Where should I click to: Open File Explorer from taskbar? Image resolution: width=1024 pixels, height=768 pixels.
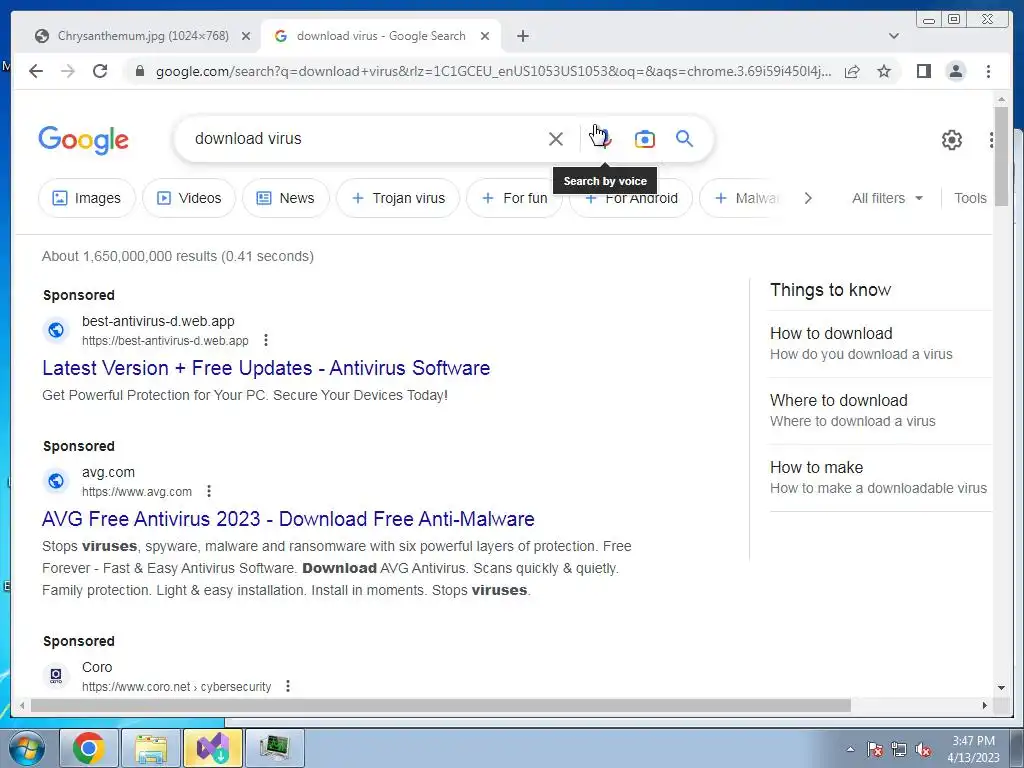(151, 748)
